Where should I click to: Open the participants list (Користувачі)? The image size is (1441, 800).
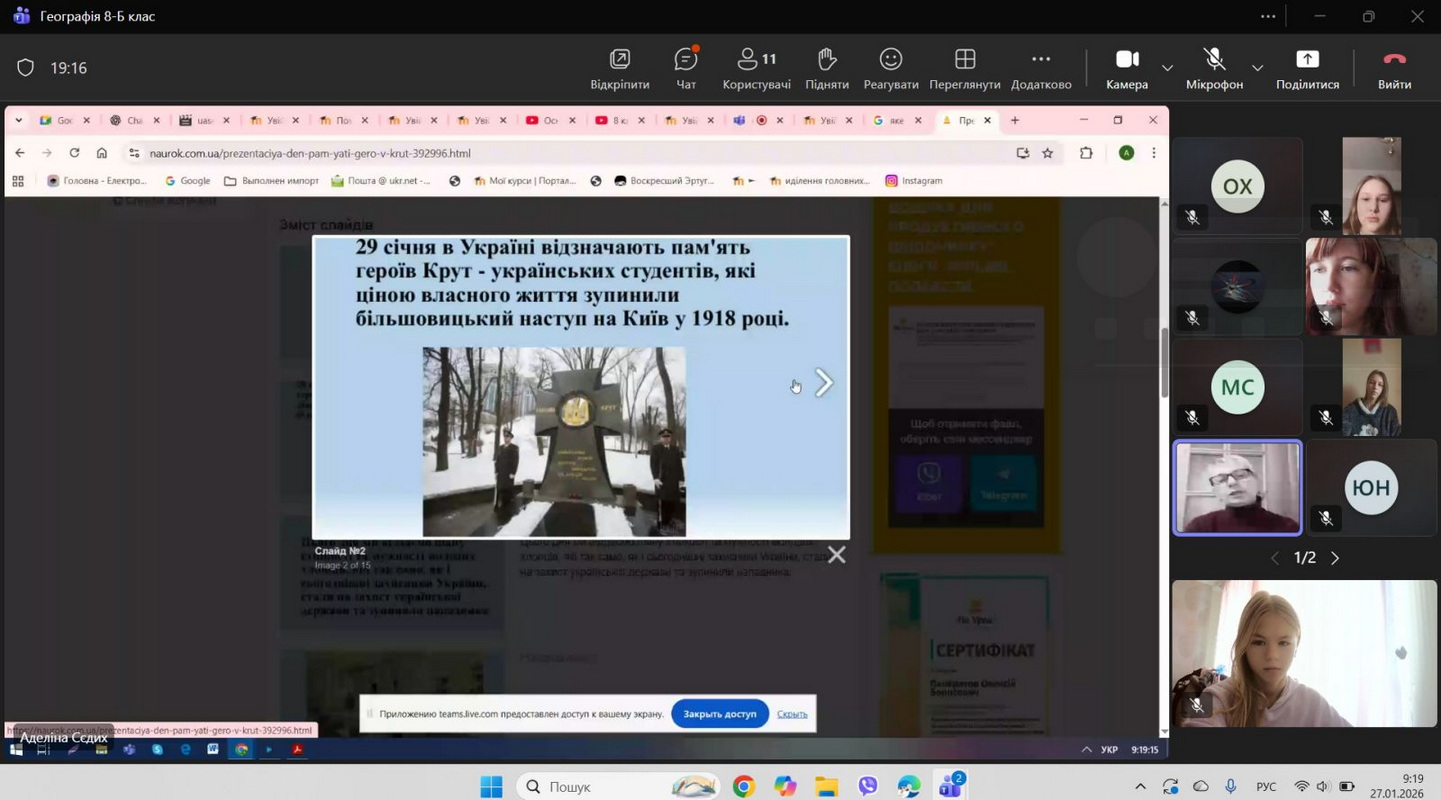tap(756, 68)
